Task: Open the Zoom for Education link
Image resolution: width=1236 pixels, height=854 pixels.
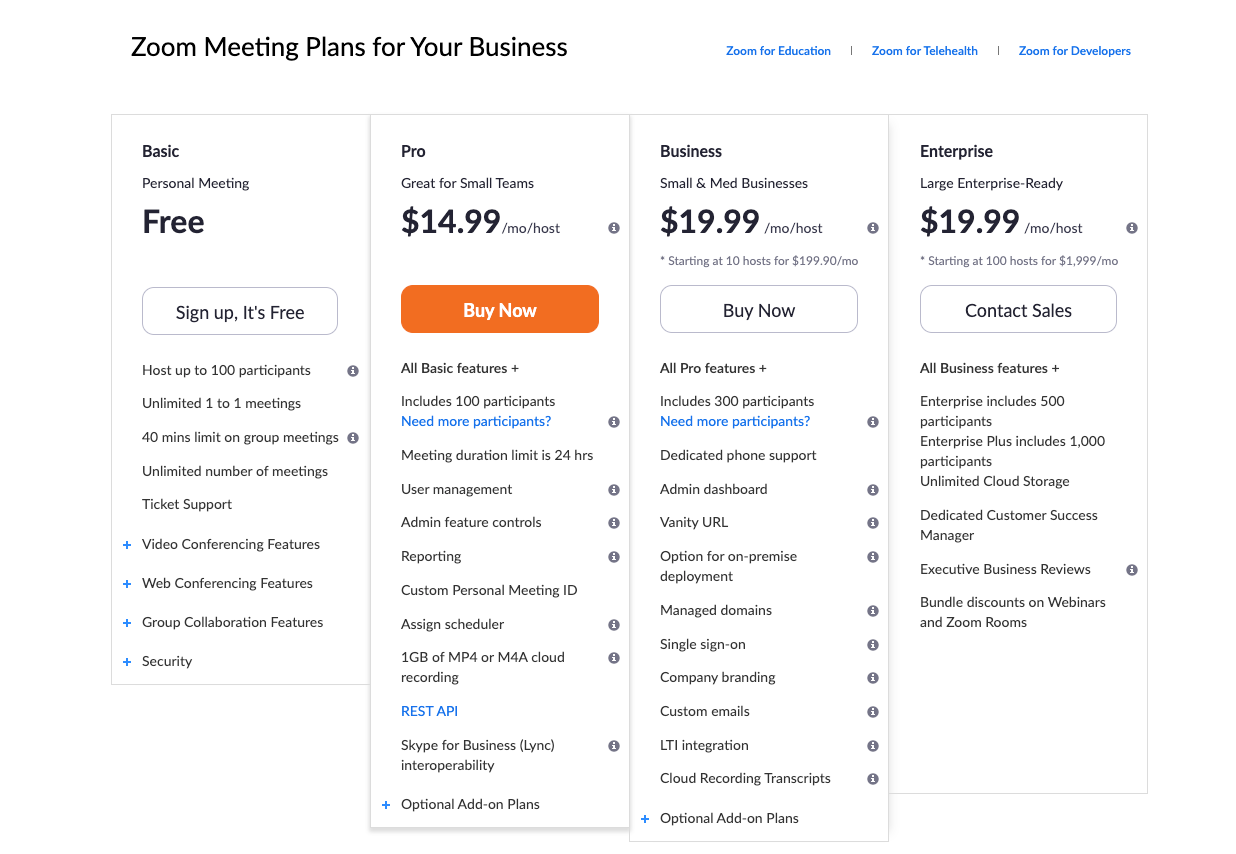Action: pos(778,51)
